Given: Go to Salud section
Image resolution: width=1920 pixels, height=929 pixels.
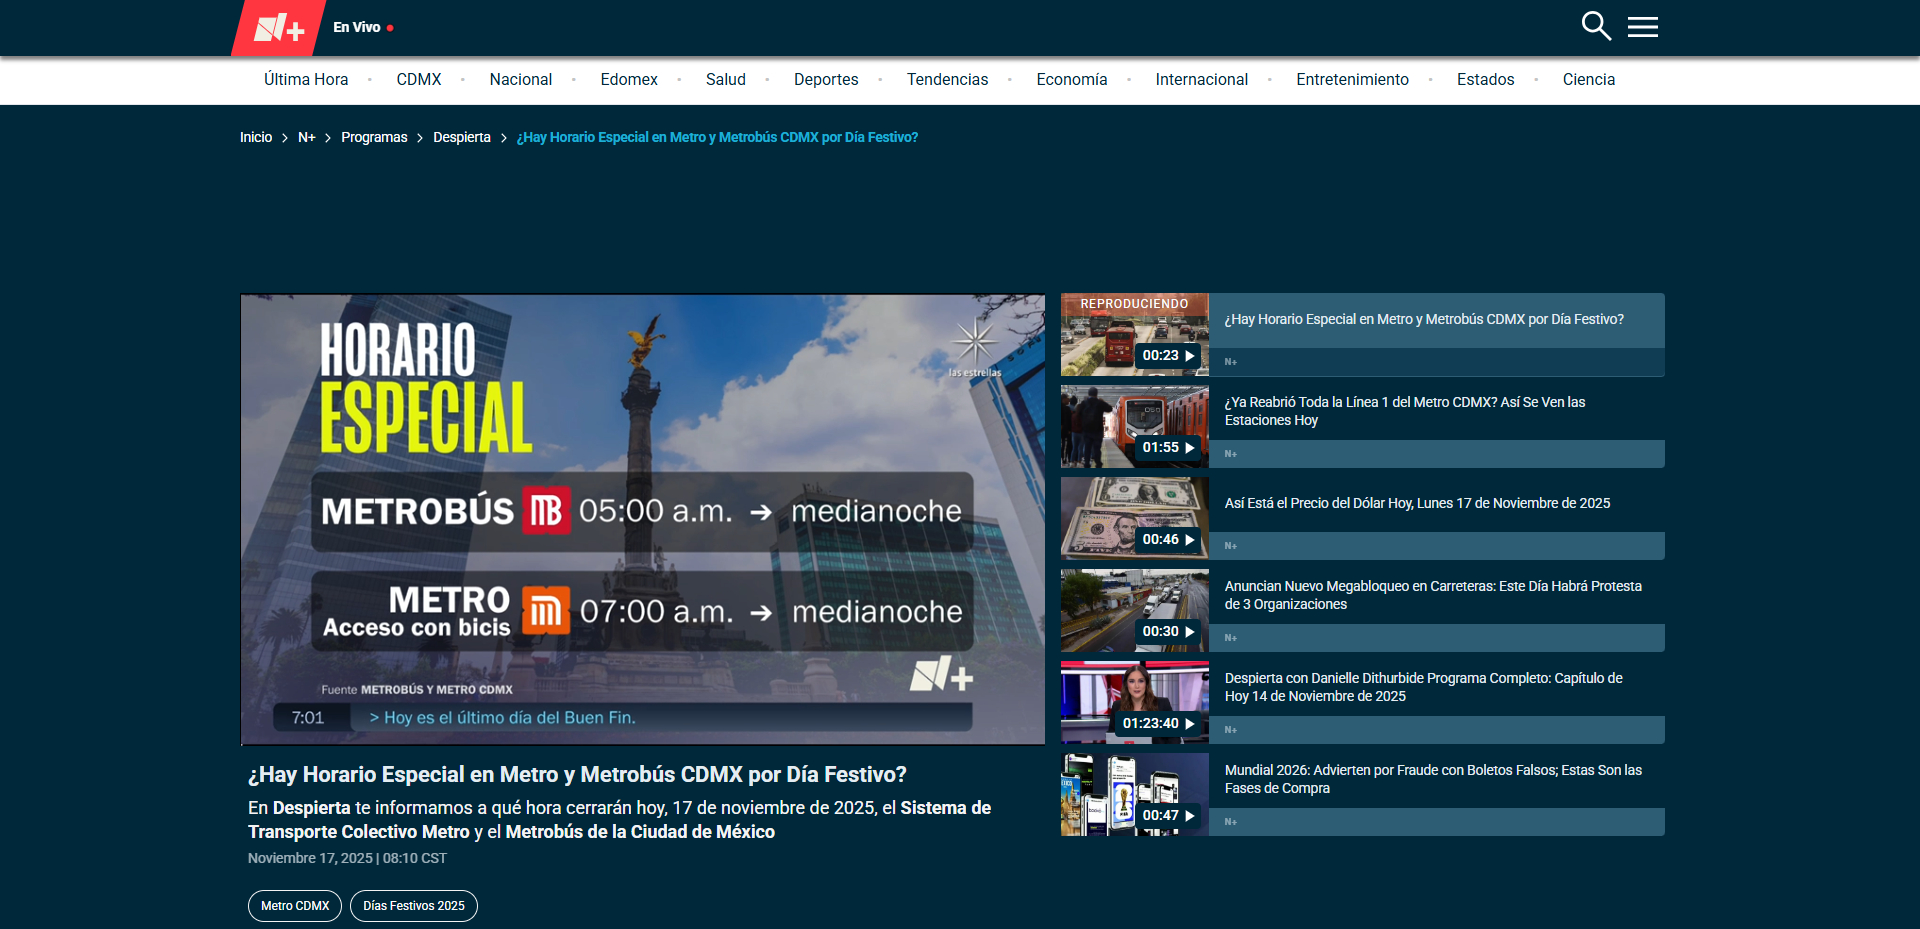Looking at the screenshot, I should tap(726, 80).
